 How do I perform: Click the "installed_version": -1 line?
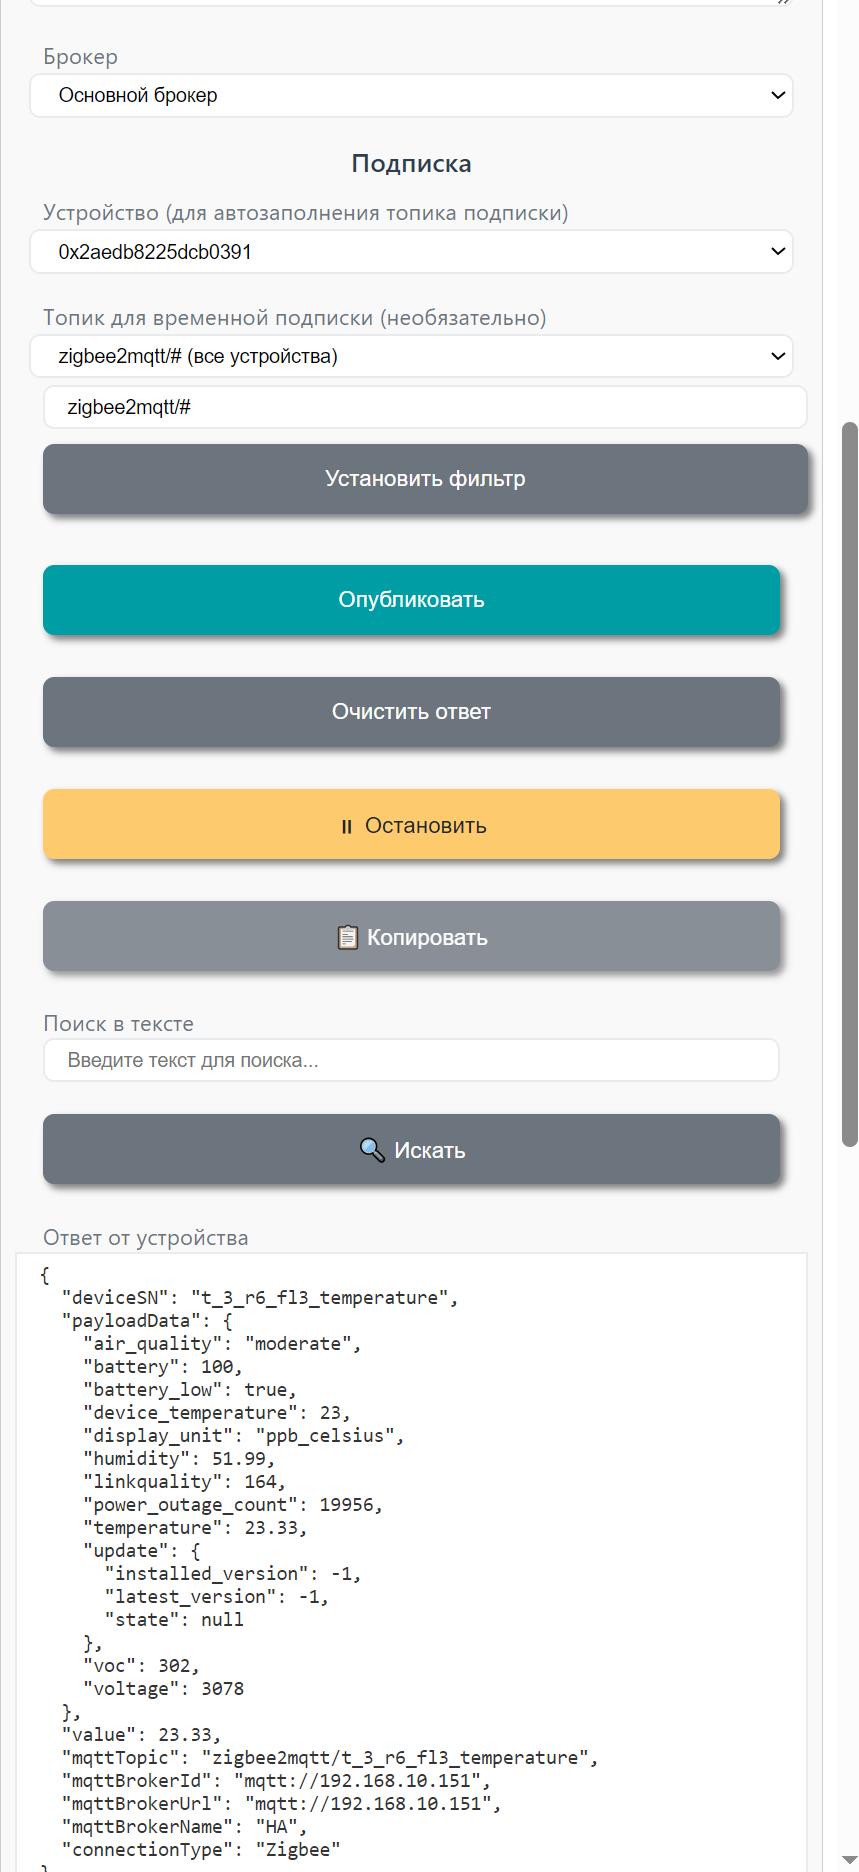pos(233,1574)
